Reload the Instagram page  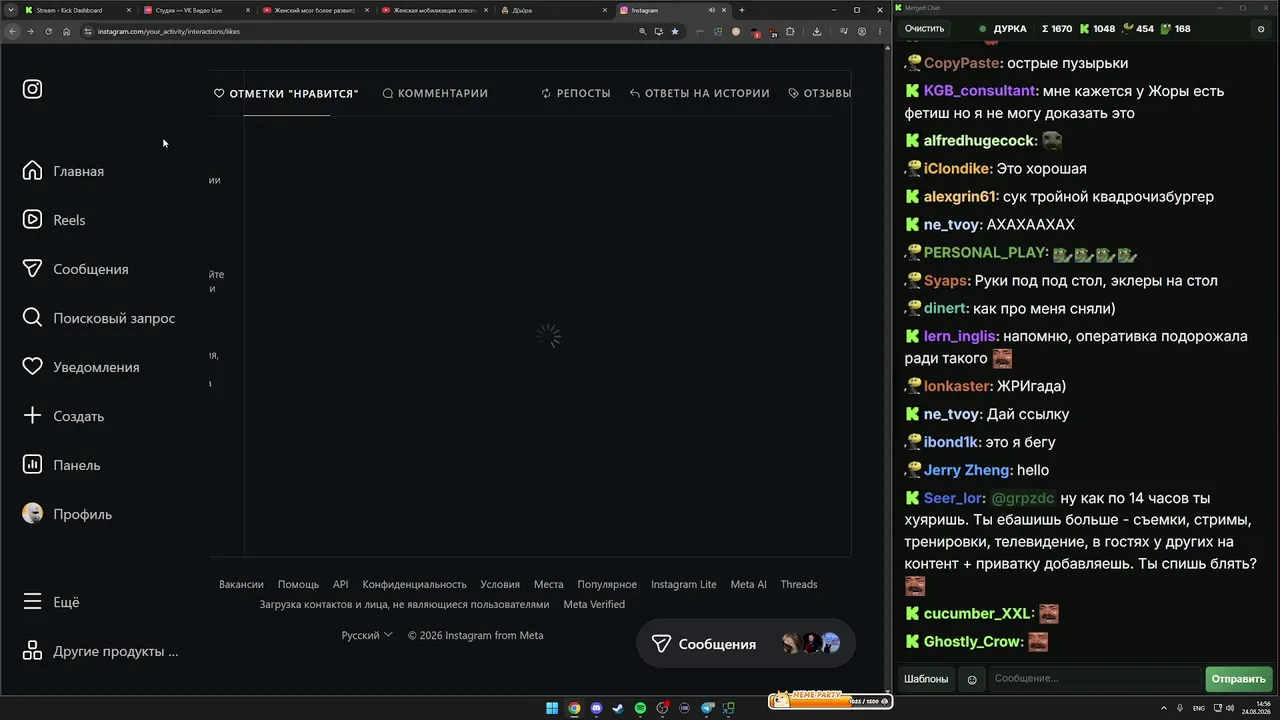click(48, 31)
